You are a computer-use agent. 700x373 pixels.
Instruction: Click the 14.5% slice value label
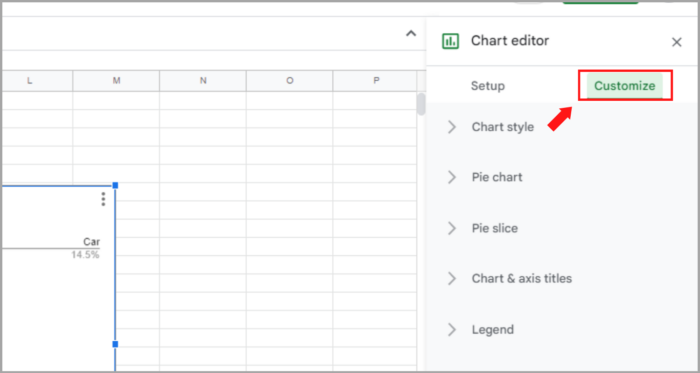tap(85, 255)
